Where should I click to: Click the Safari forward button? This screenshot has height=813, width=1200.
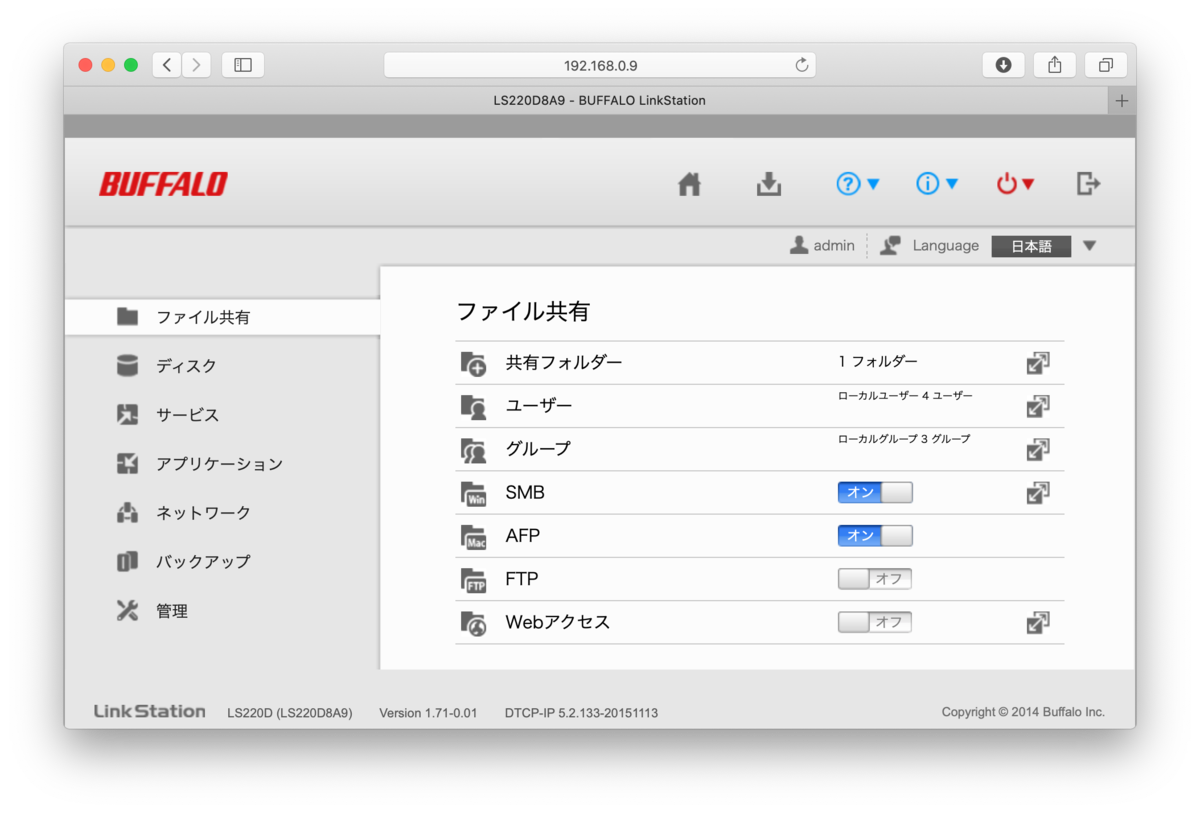point(196,65)
